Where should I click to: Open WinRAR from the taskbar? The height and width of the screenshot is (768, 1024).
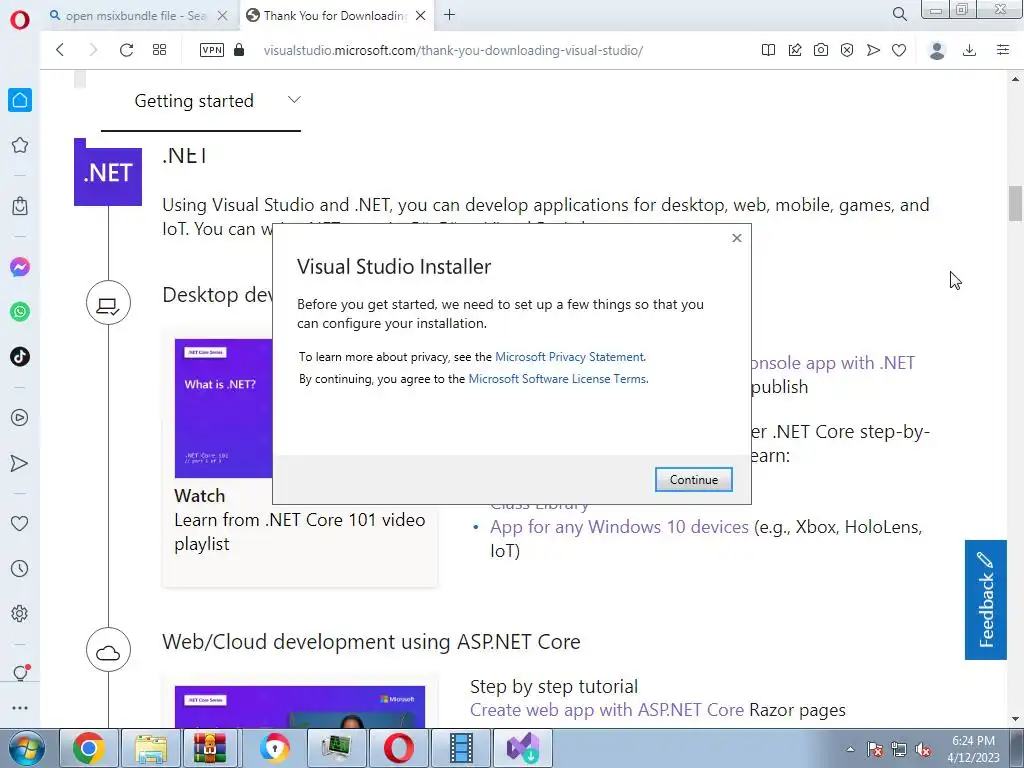pos(210,748)
